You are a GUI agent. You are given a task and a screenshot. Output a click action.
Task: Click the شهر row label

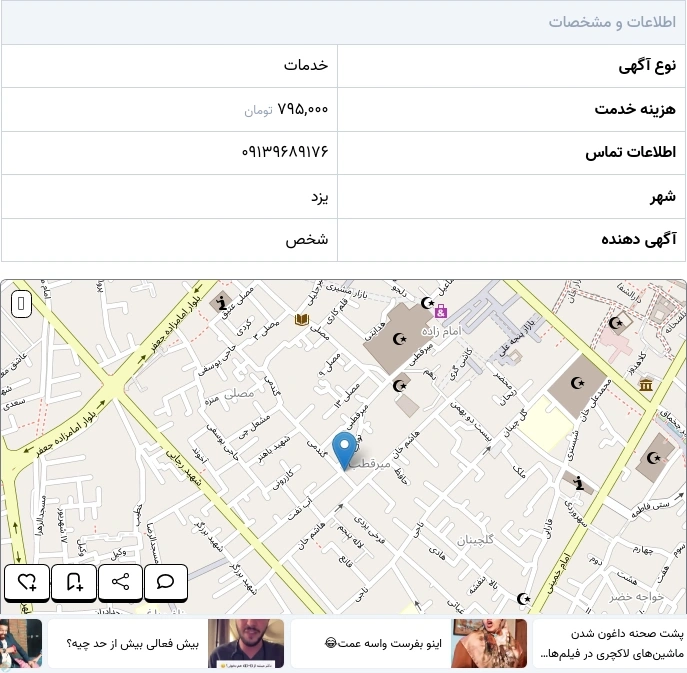pyautogui.click(x=663, y=196)
